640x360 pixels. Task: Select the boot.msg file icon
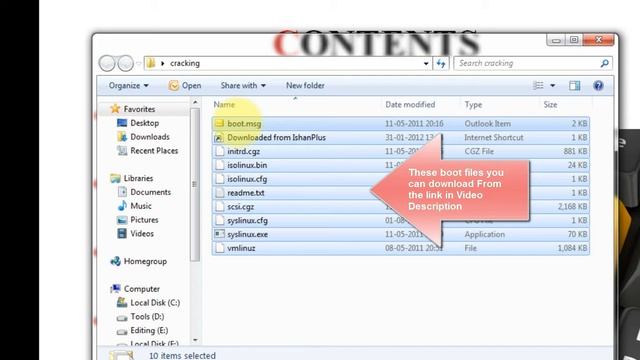(220, 123)
